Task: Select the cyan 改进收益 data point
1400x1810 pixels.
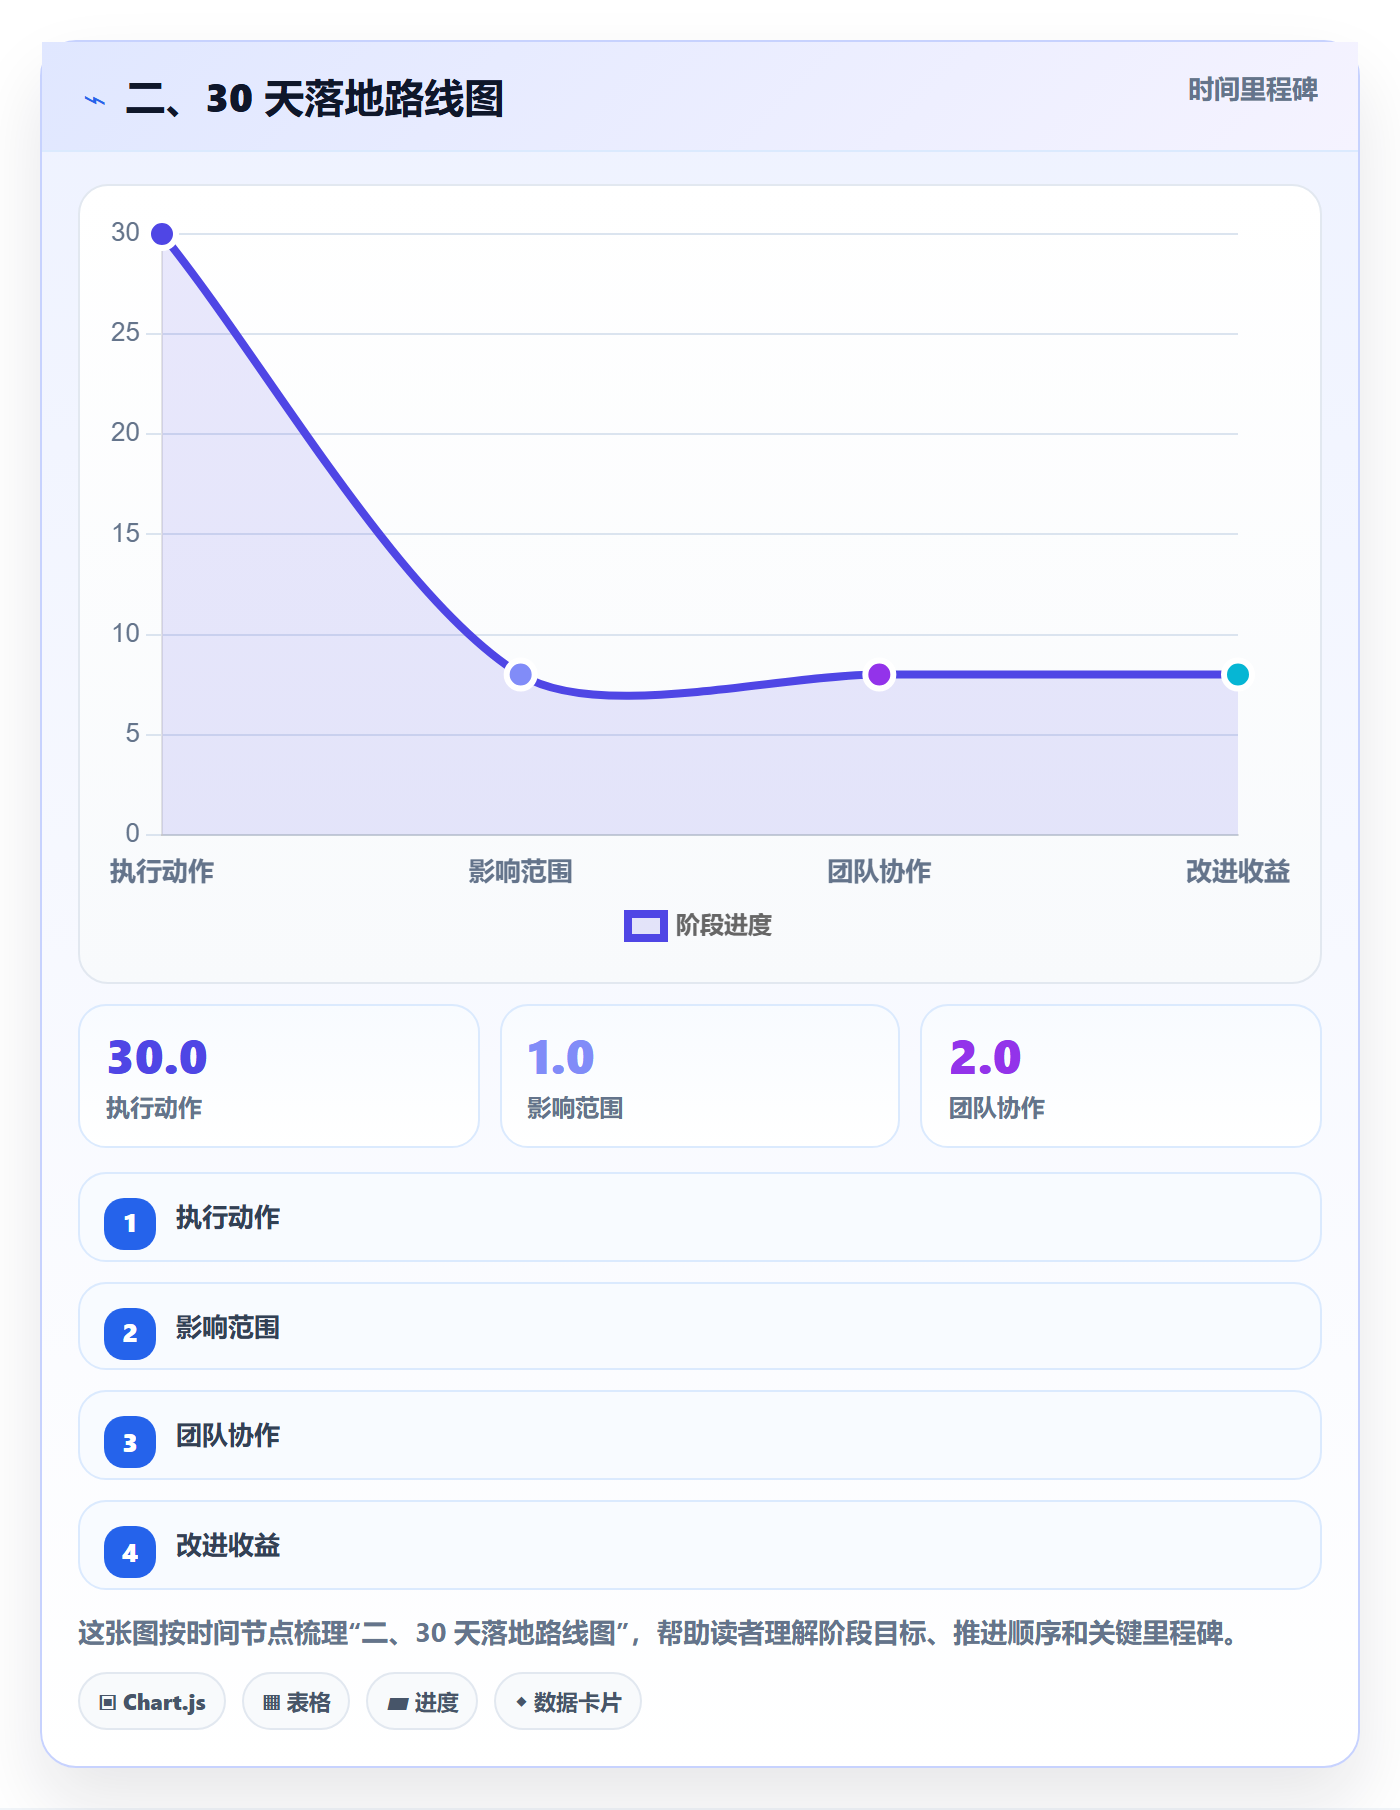Action: [x=1237, y=675]
